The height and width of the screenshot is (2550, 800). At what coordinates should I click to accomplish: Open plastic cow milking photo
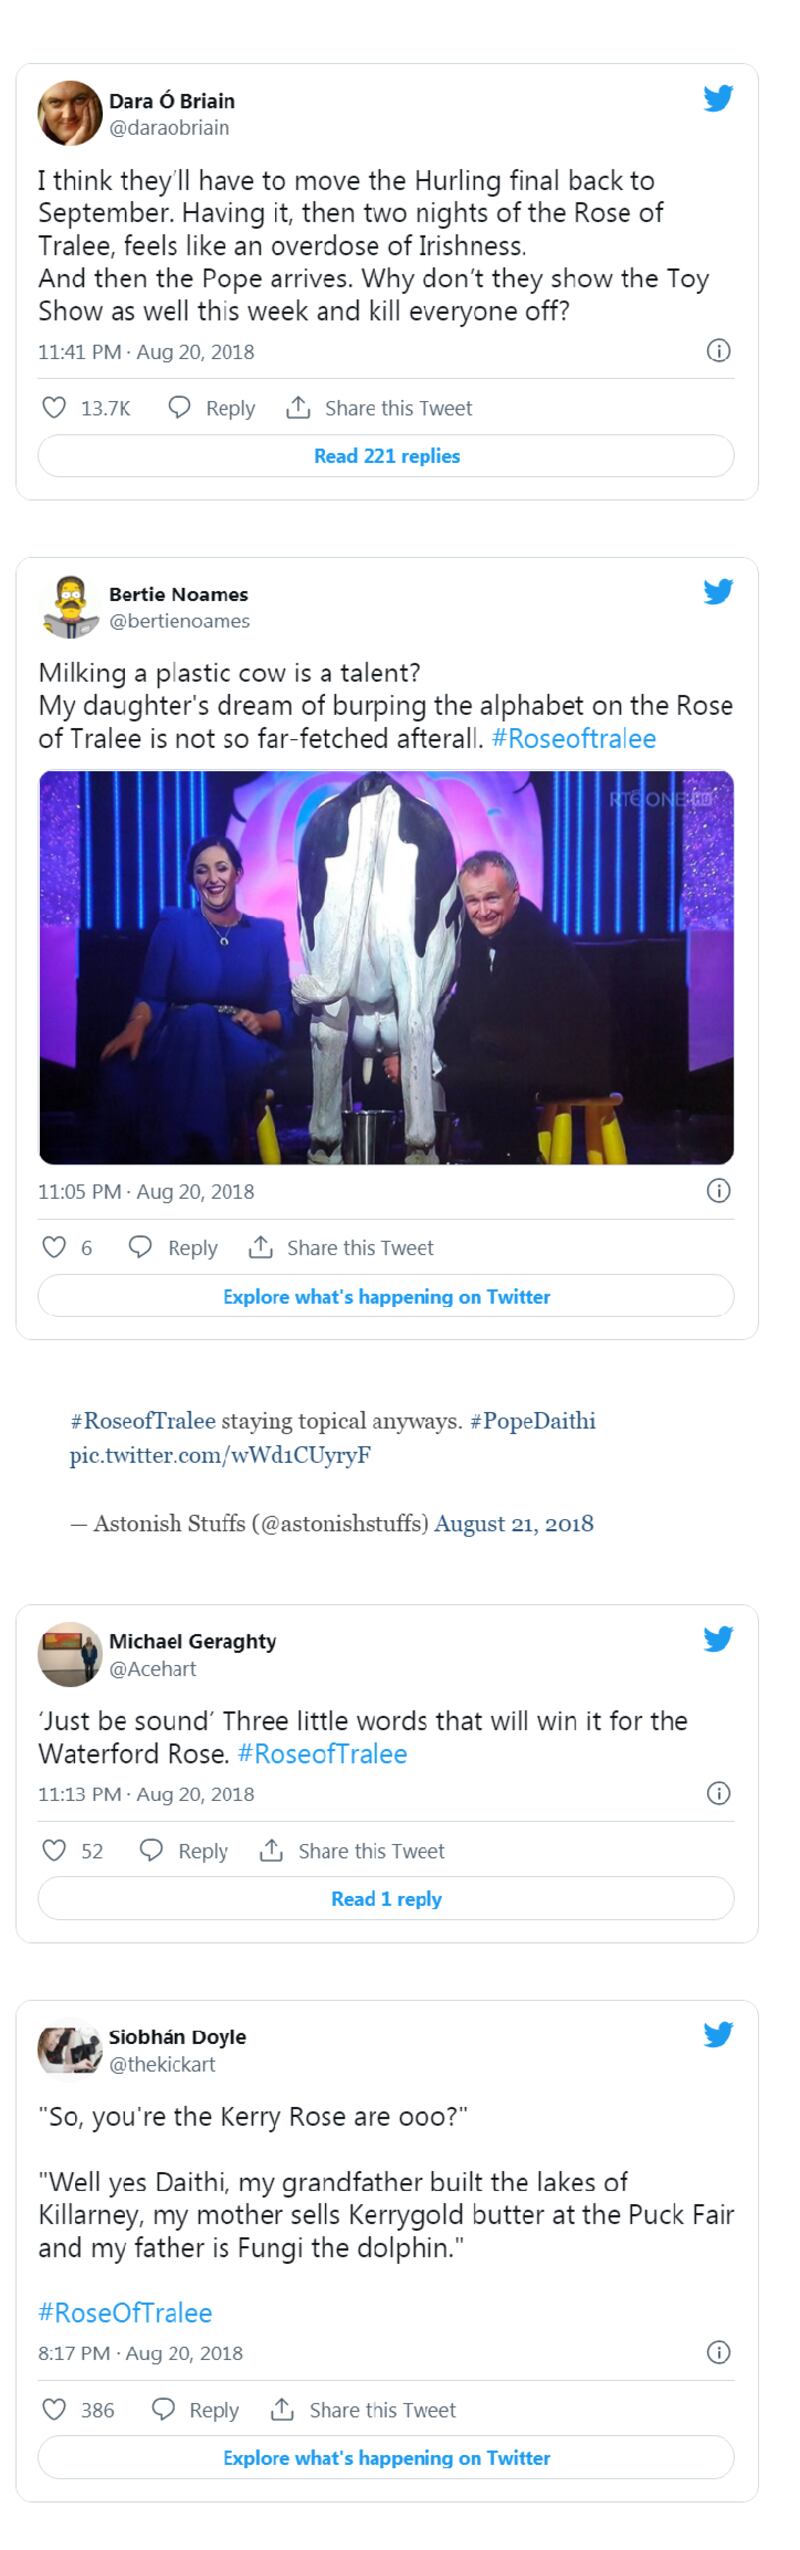tap(386, 967)
